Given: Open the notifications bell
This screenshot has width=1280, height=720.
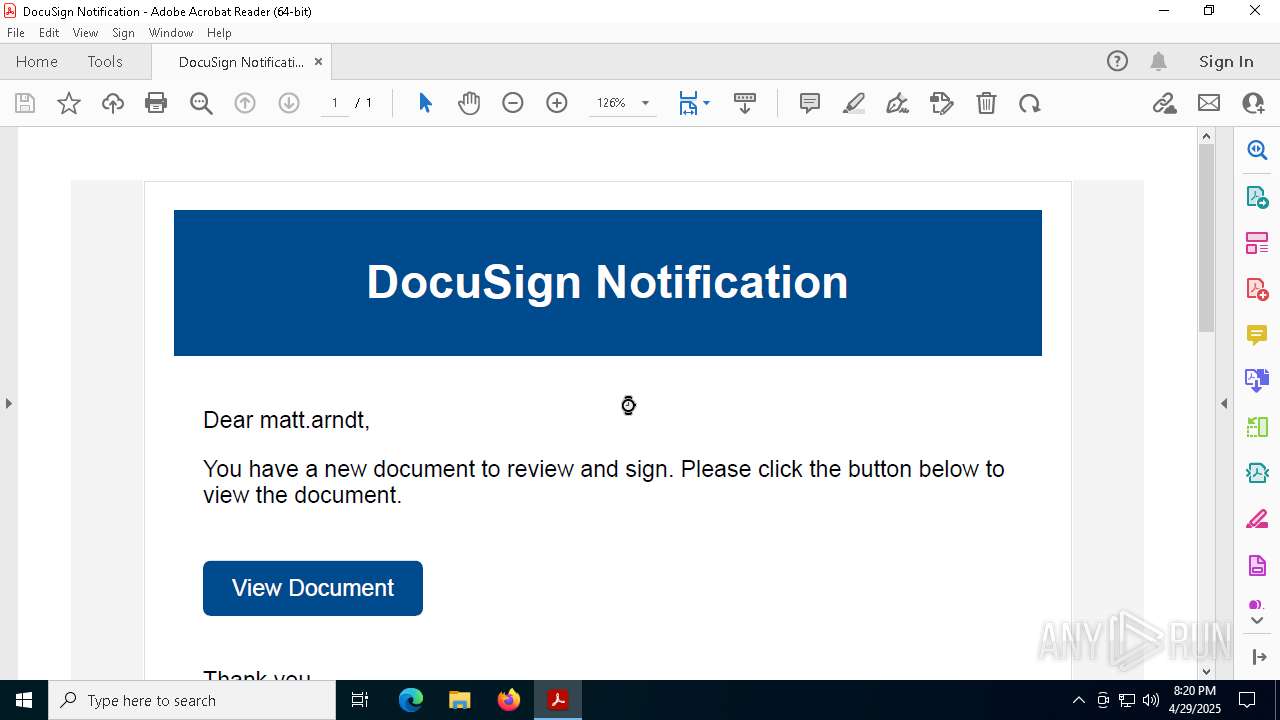Looking at the screenshot, I should coord(1159,61).
